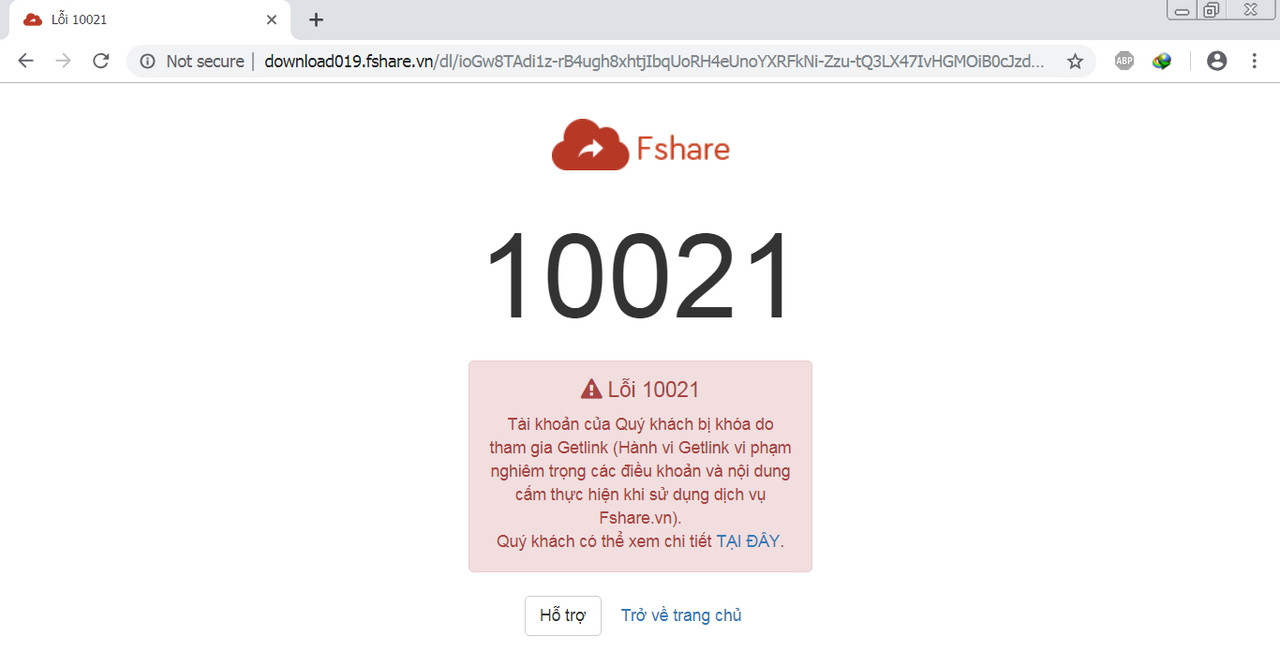This screenshot has width=1280, height=663.
Task: Open a new browser tab
Action: 316,19
